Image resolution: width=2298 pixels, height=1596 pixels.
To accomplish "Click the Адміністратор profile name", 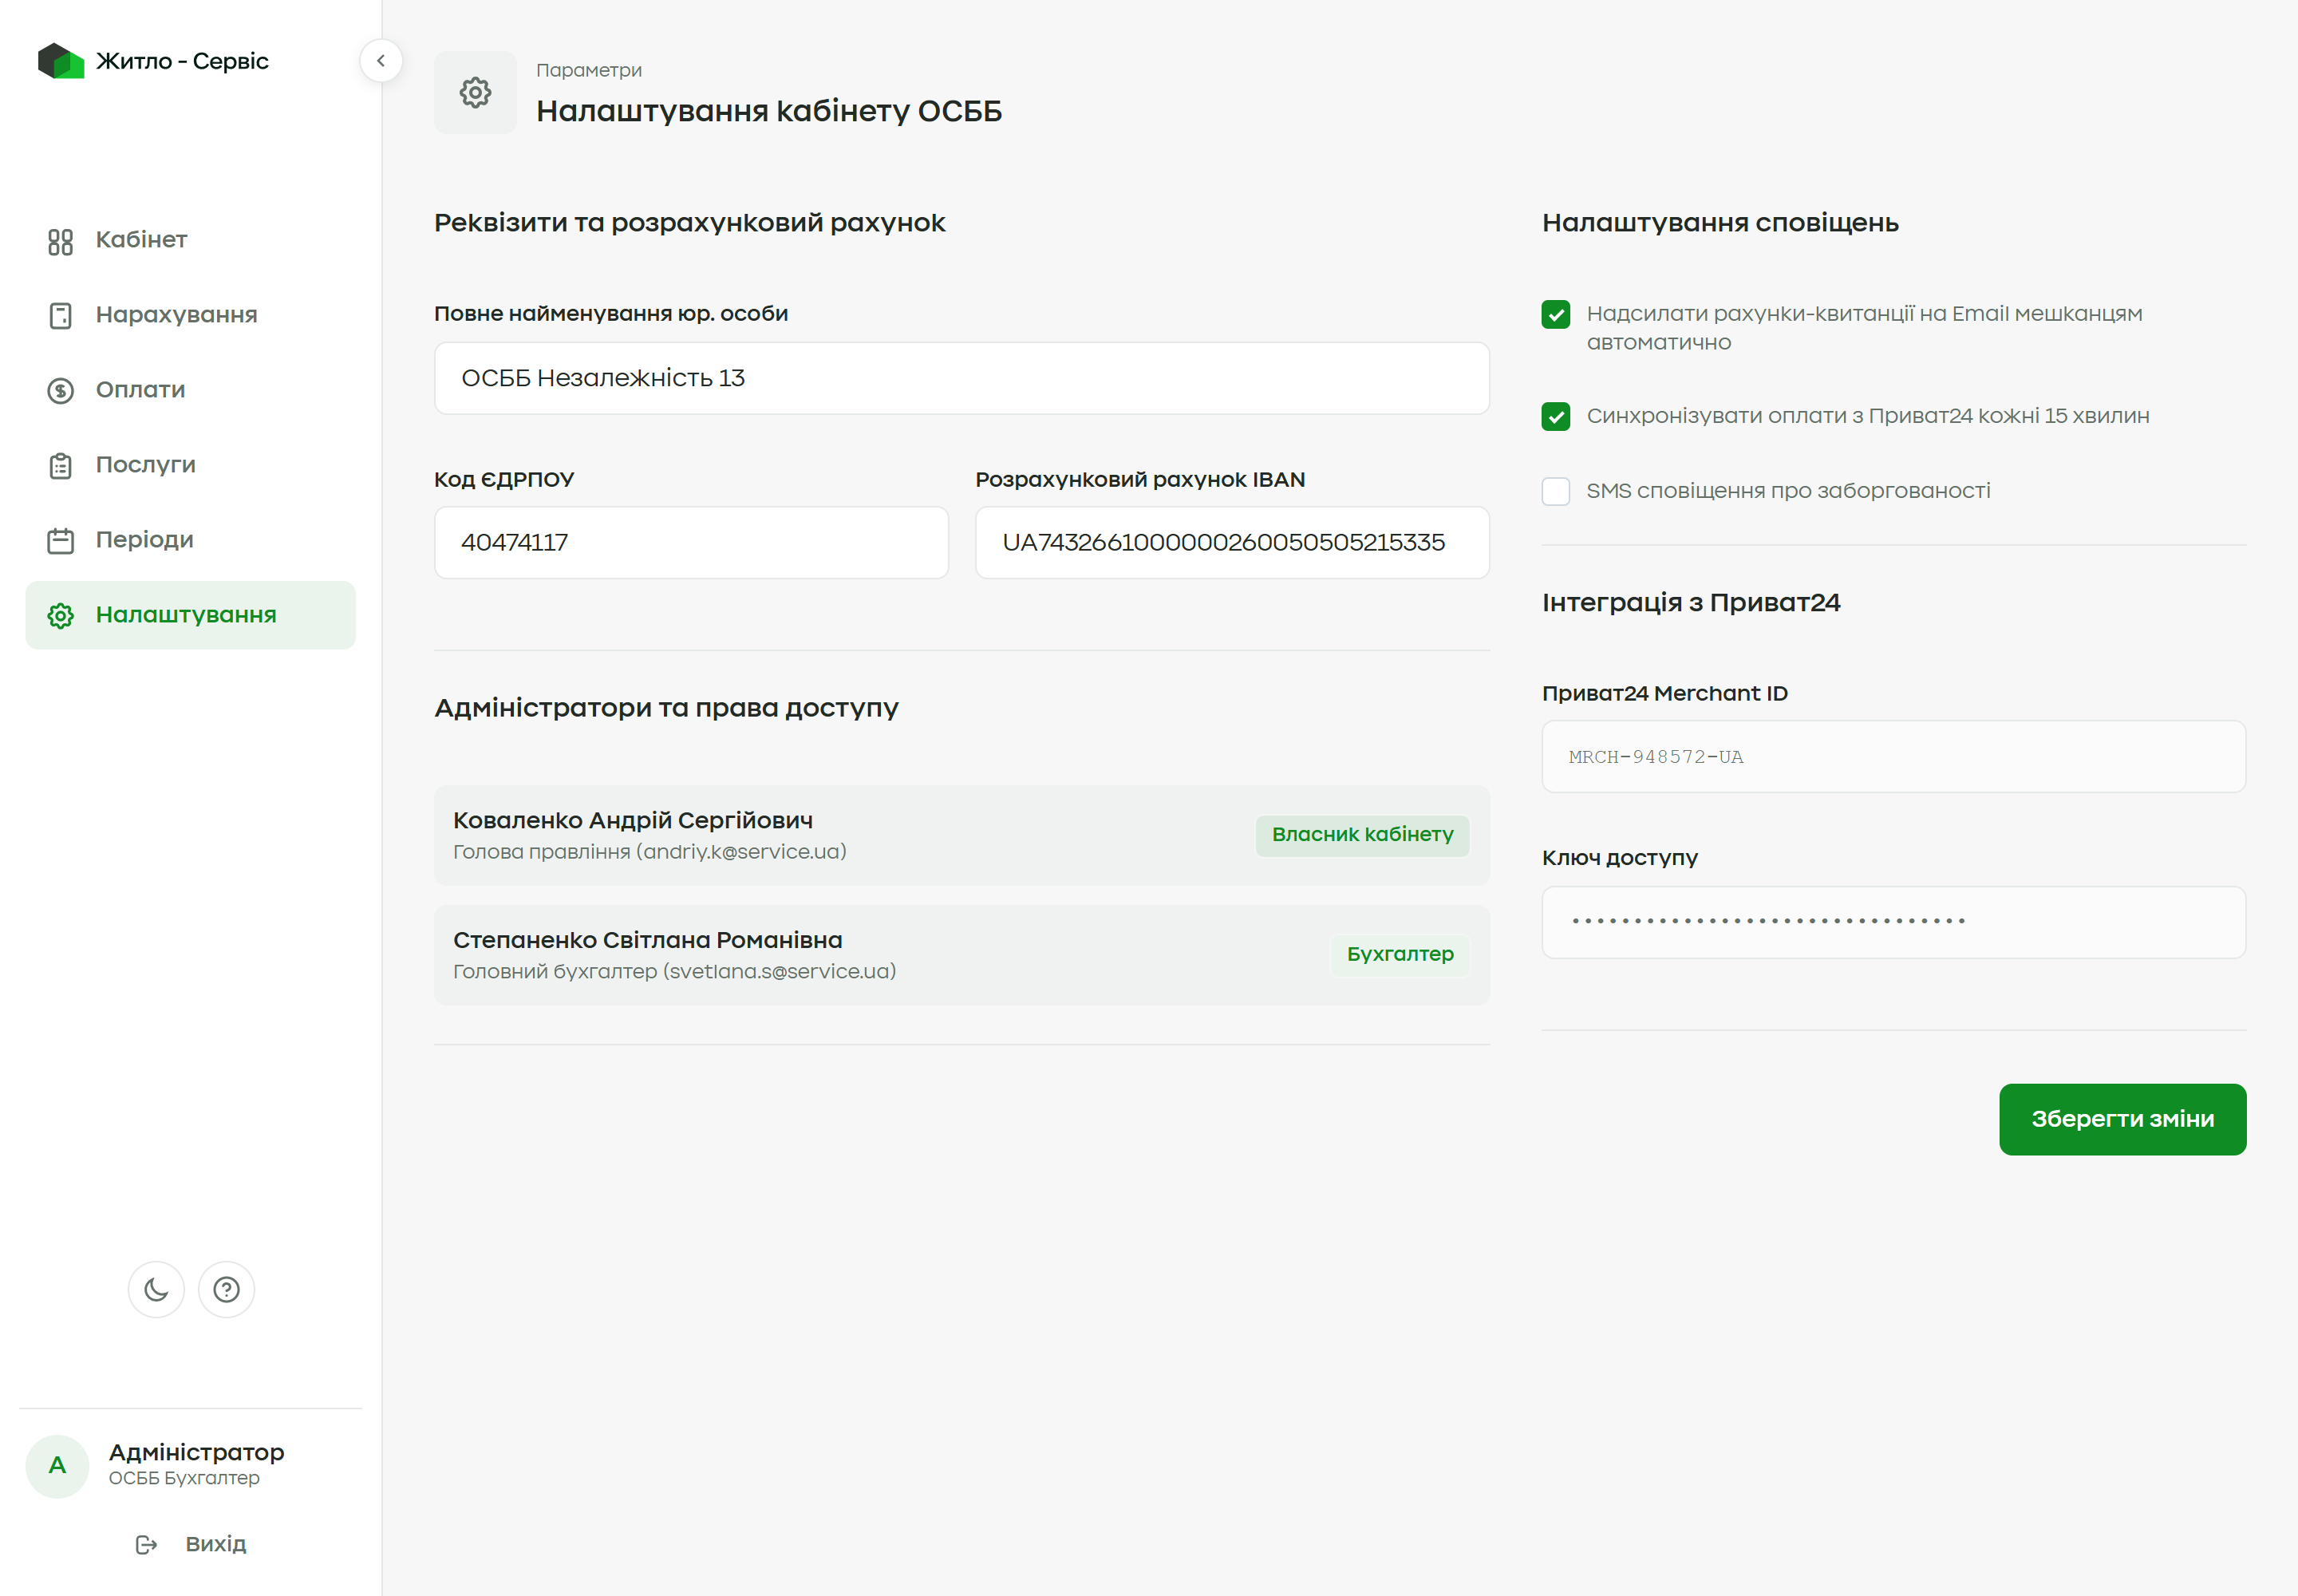I will pyautogui.click(x=196, y=1452).
